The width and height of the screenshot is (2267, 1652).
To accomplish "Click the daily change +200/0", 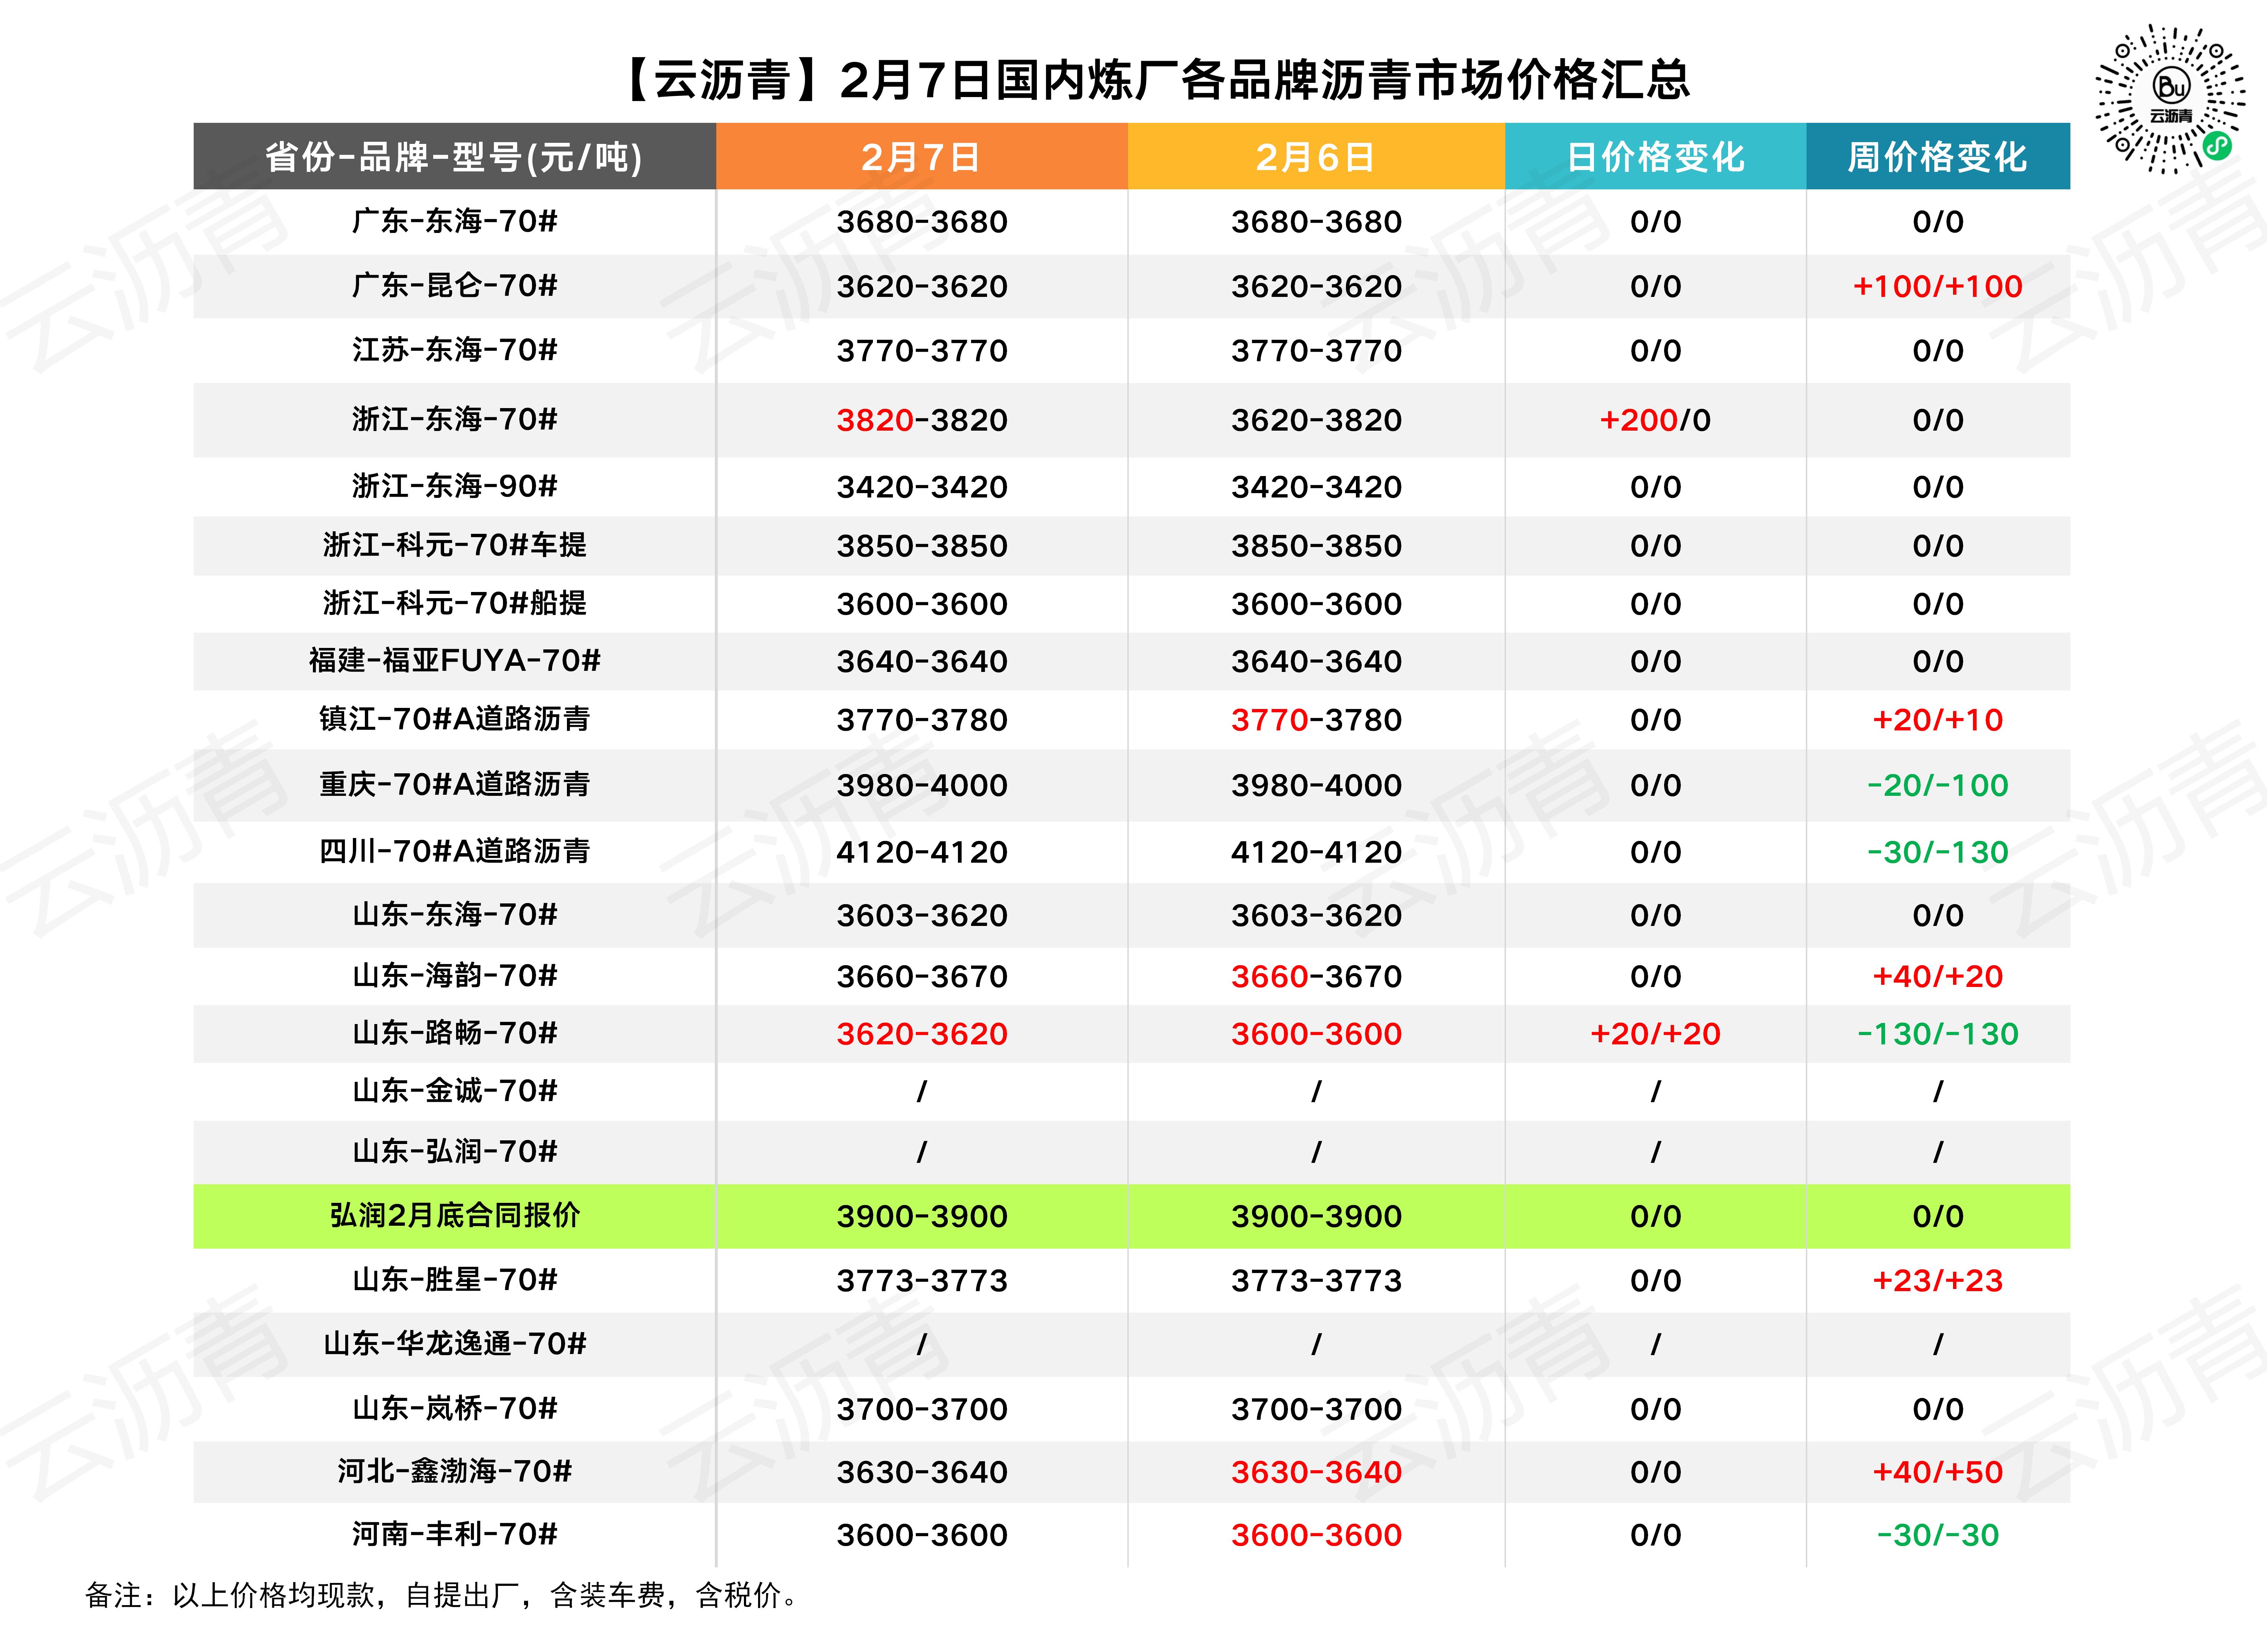I will coord(1655,420).
